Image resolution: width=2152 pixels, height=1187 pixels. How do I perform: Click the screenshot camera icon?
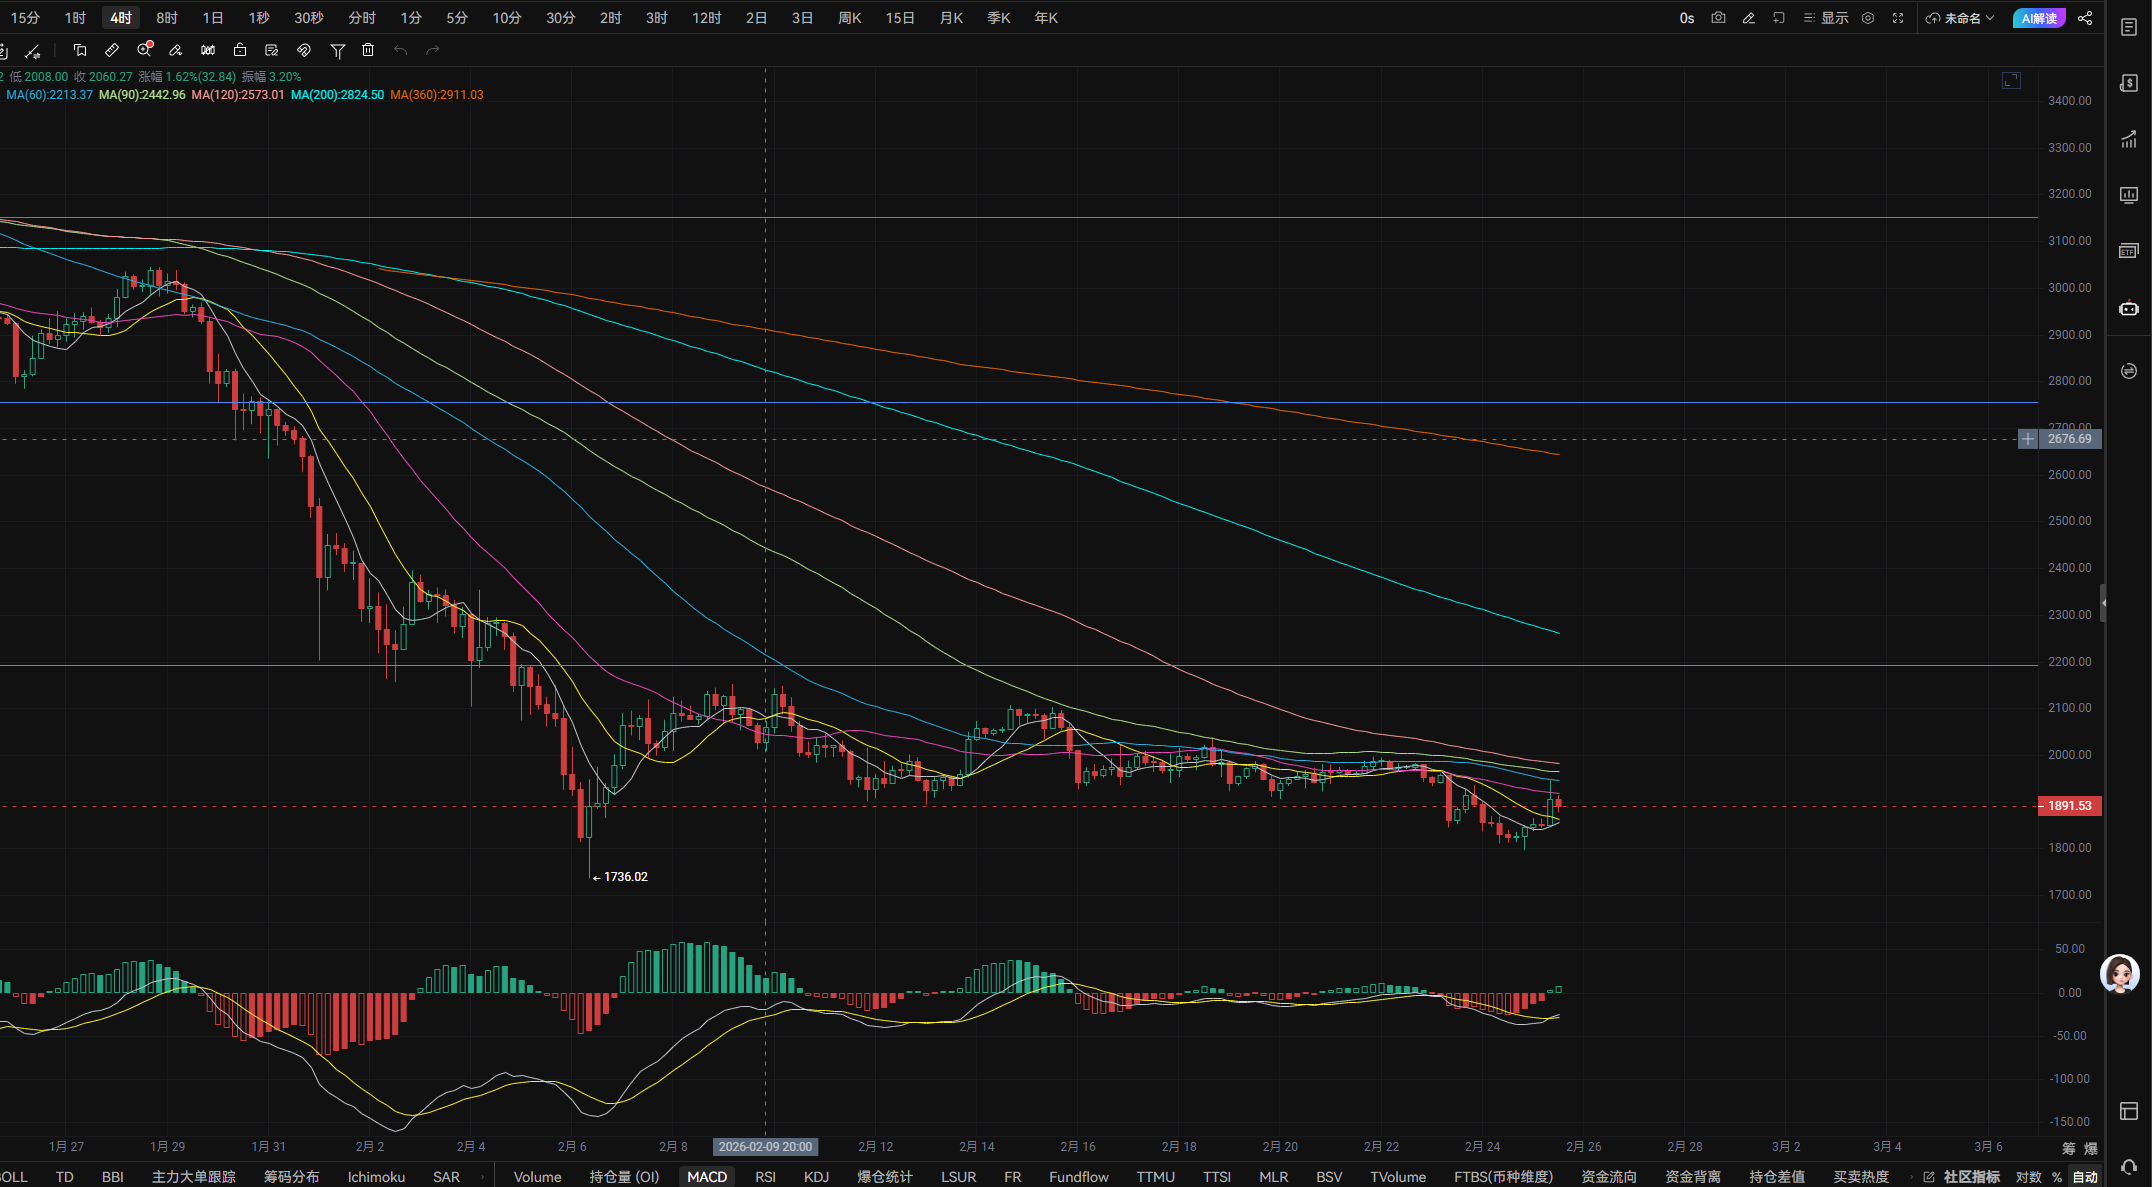click(1718, 18)
